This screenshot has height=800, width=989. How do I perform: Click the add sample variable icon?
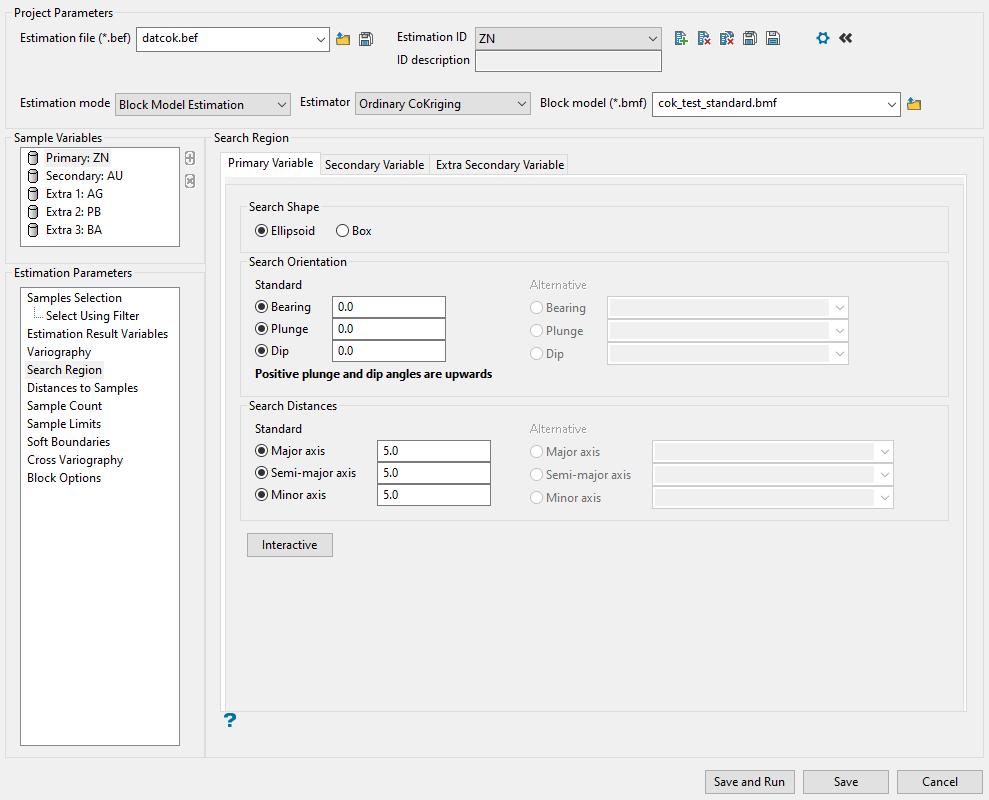(190, 158)
